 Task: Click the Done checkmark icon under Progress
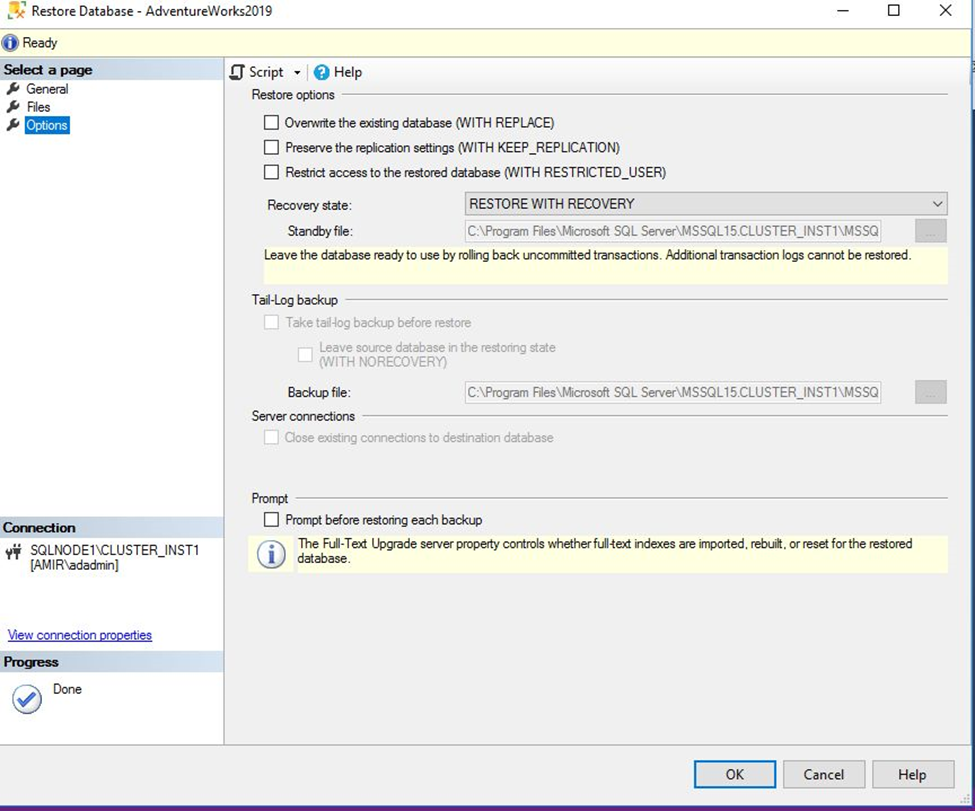tap(25, 699)
